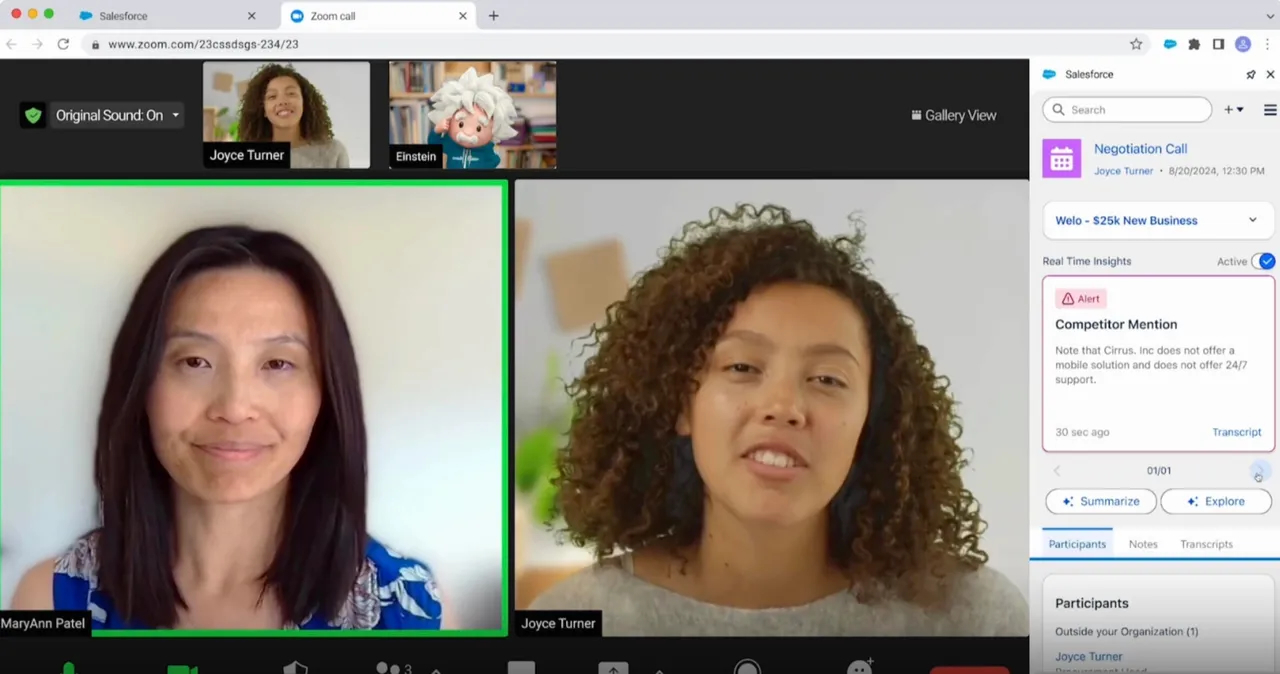Close the Salesforce browser tab
The width and height of the screenshot is (1280, 674).
pyautogui.click(x=251, y=16)
